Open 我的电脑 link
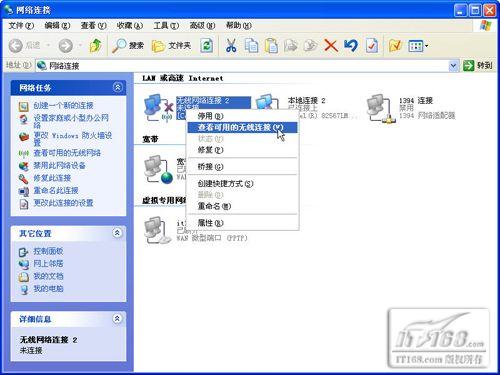The image size is (500, 375). point(48,289)
